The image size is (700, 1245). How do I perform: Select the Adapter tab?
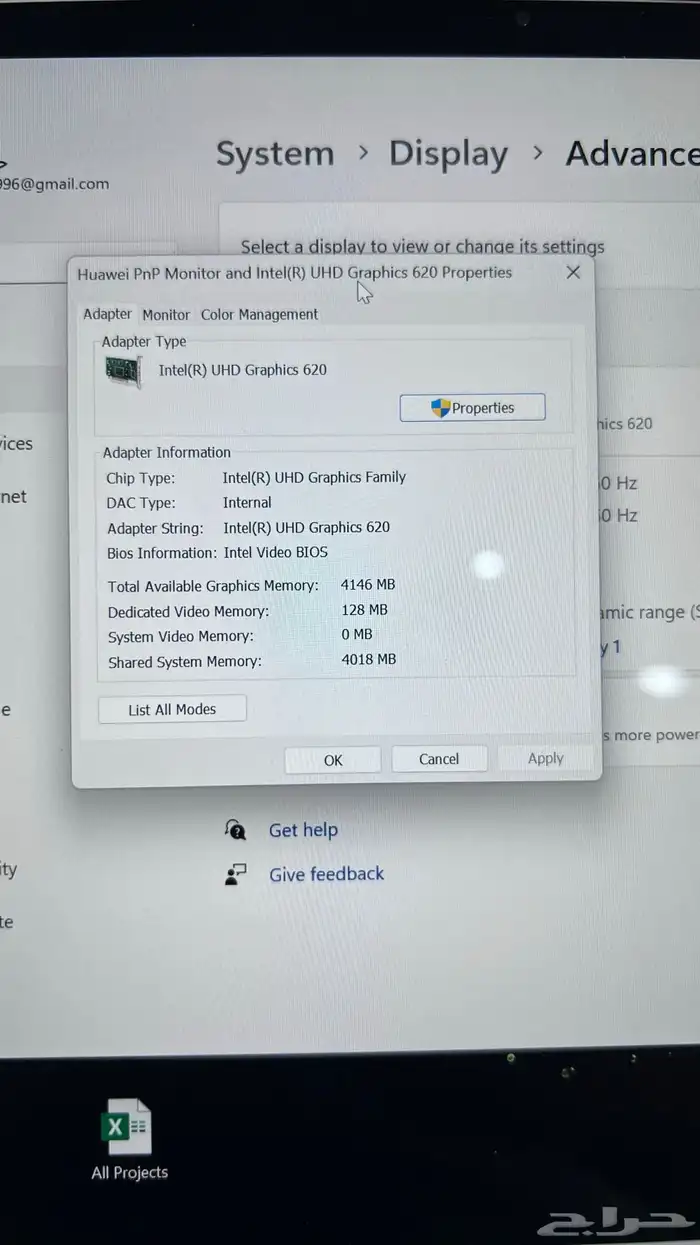(x=107, y=314)
